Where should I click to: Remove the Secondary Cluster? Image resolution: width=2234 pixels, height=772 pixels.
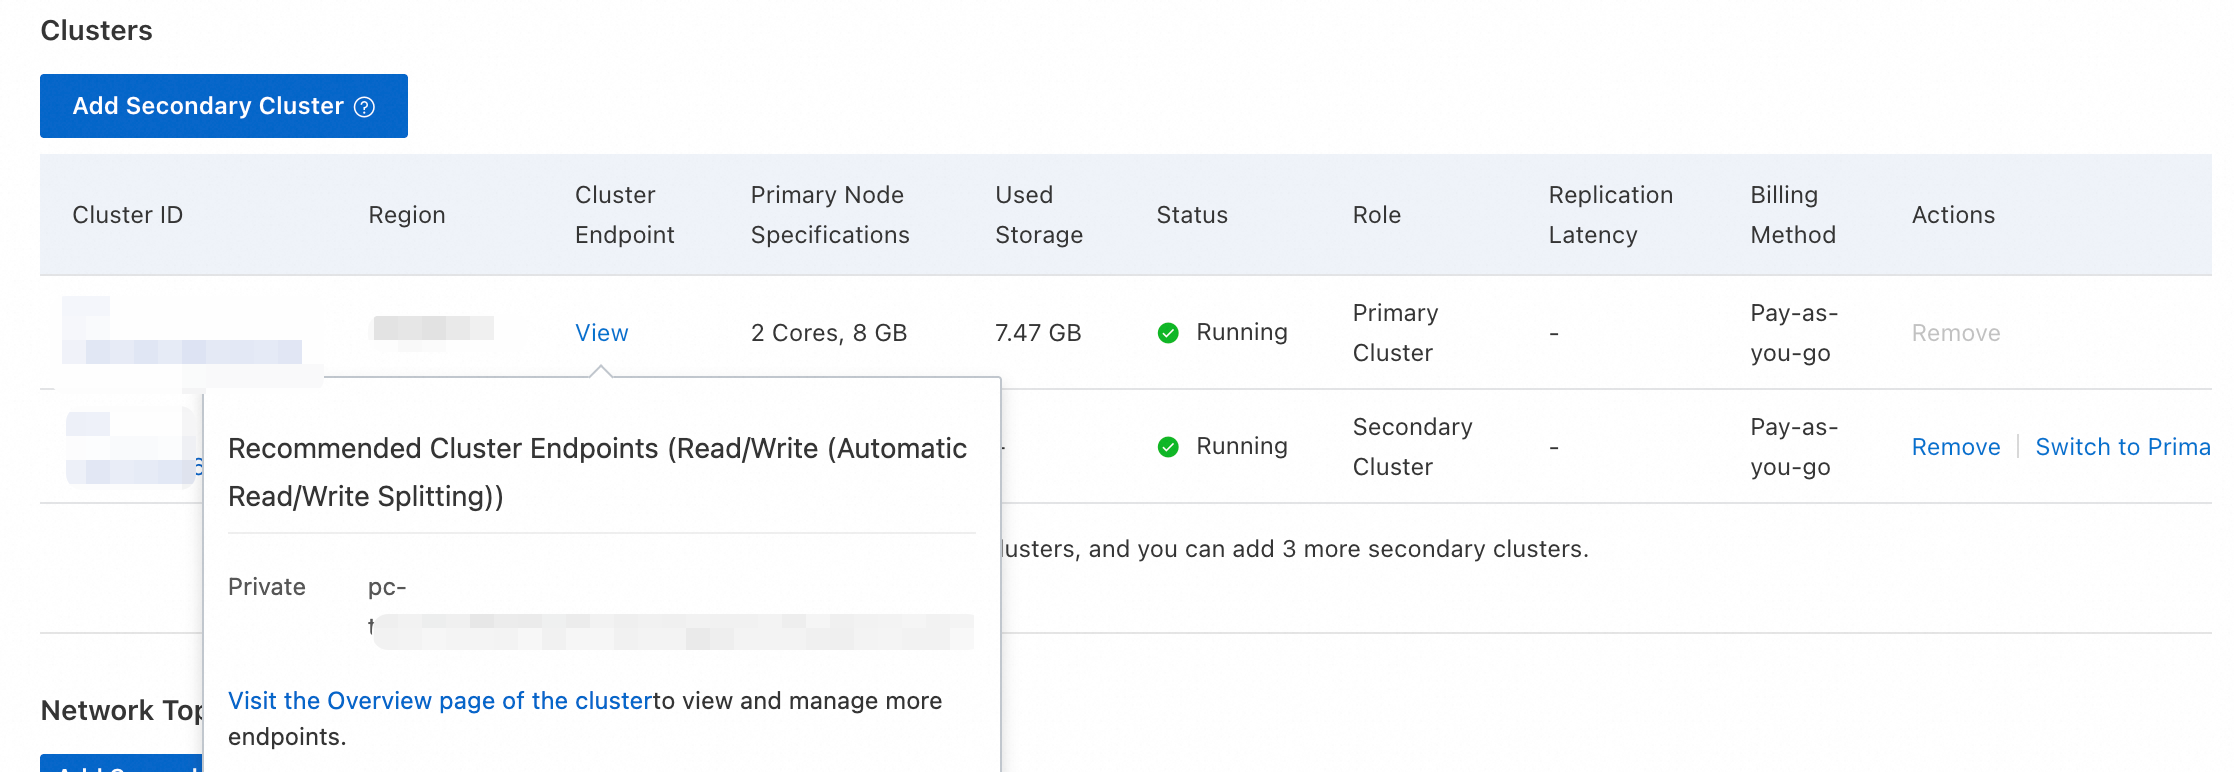(x=1955, y=447)
